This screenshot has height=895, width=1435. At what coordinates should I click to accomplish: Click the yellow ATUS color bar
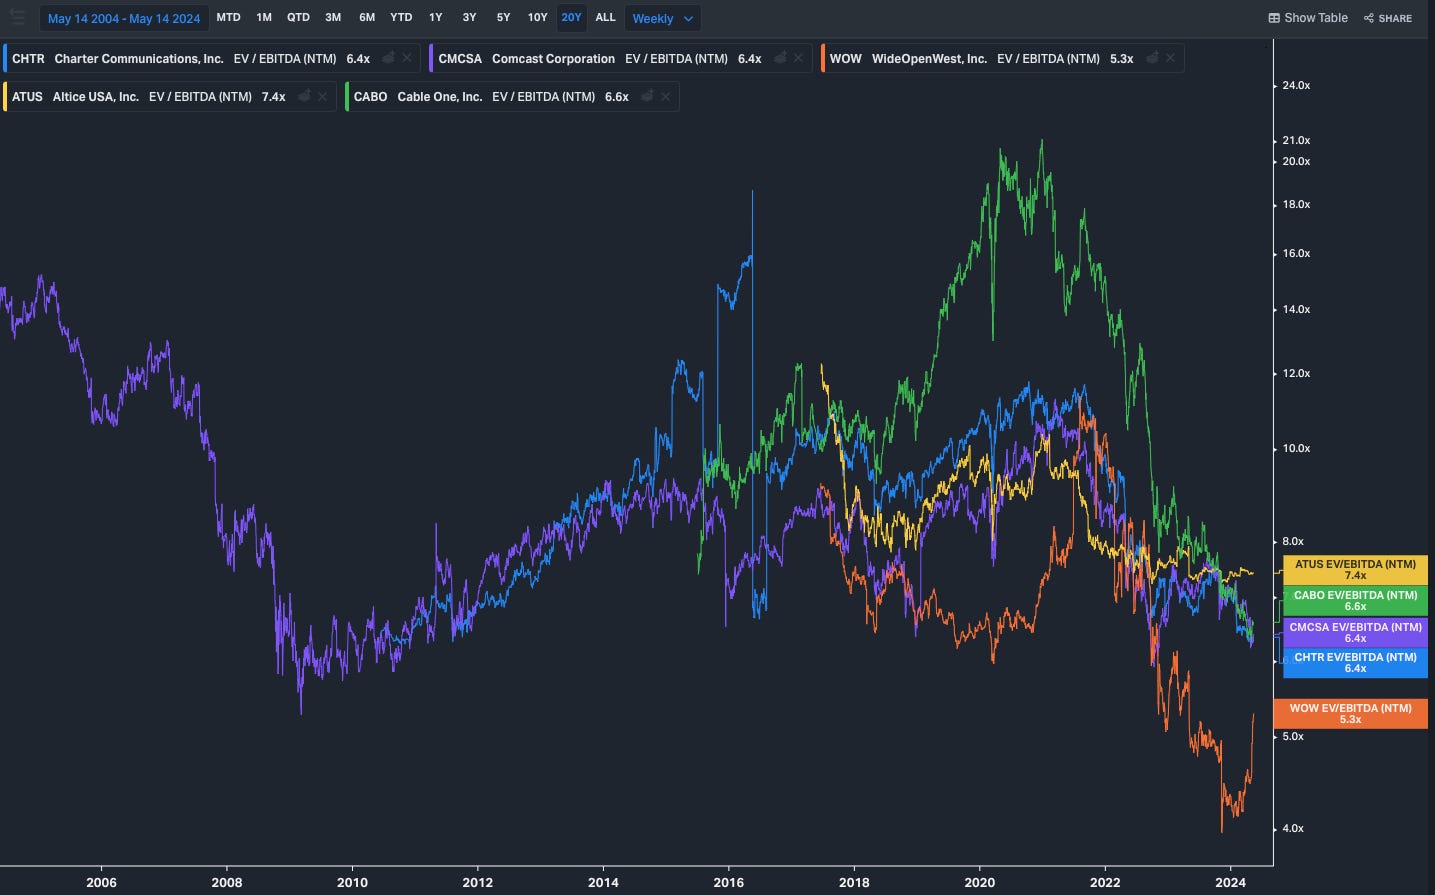click(5, 96)
